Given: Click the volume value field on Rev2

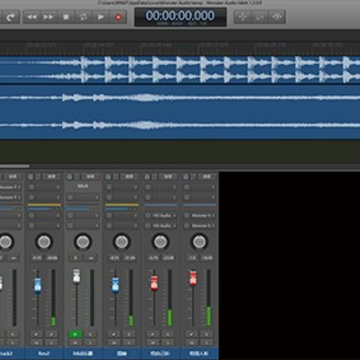Looking at the screenshot, I should click(37, 258).
